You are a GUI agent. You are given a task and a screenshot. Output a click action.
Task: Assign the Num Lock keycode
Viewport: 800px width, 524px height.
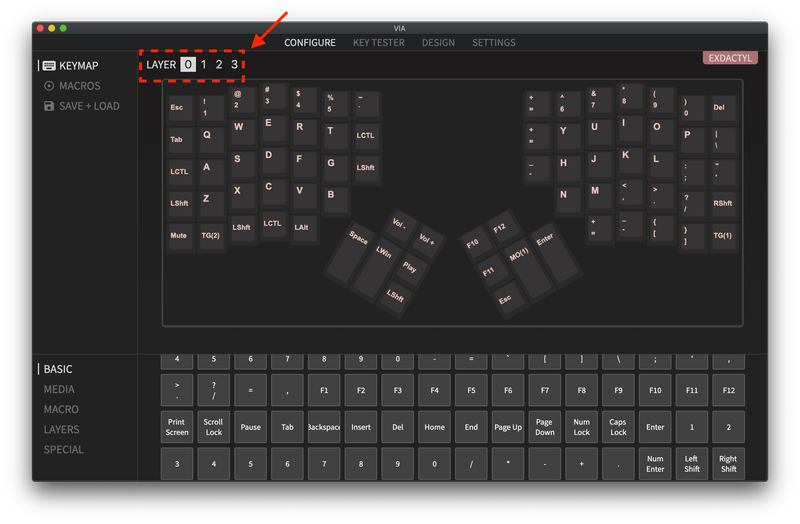click(582, 427)
